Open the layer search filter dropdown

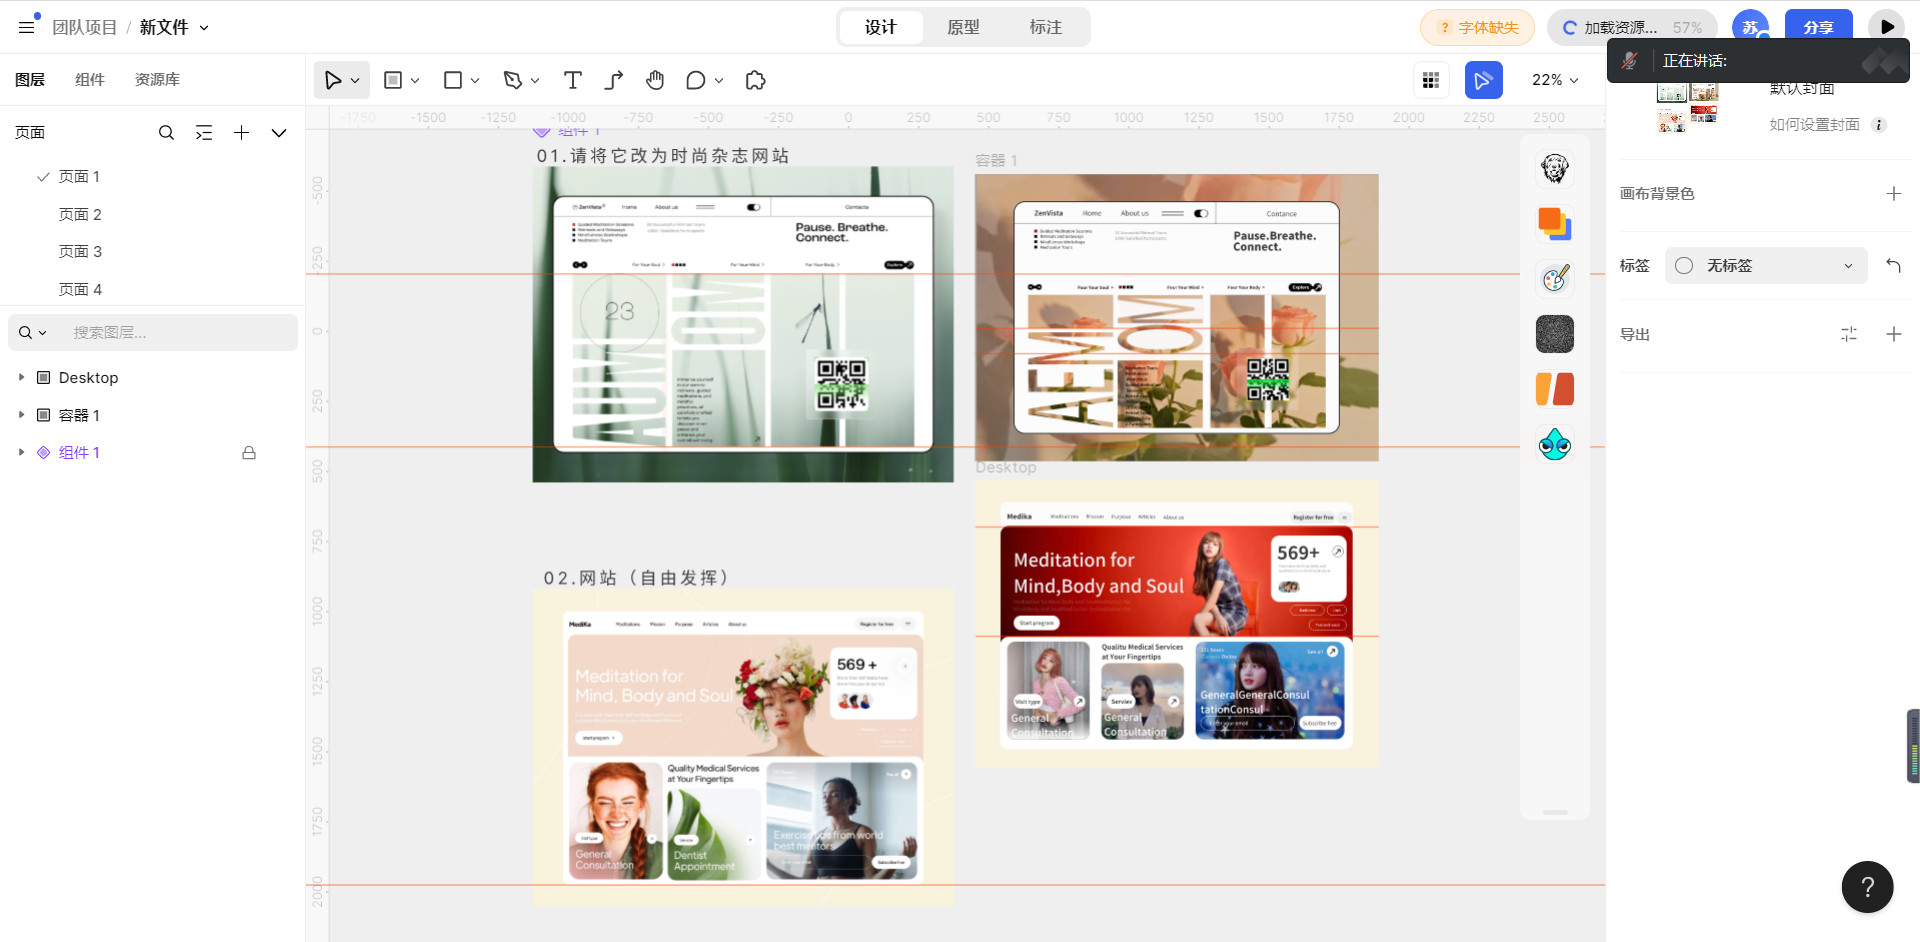tap(33, 333)
